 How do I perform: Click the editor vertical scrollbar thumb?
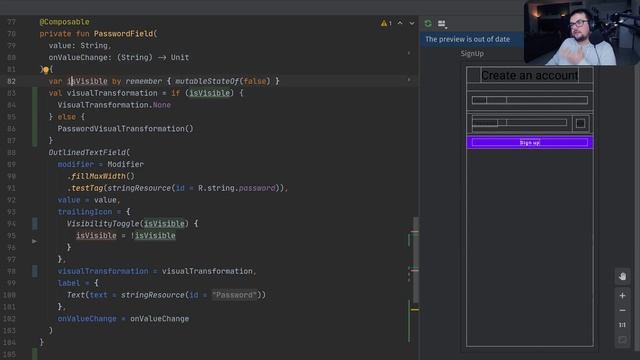point(416,259)
